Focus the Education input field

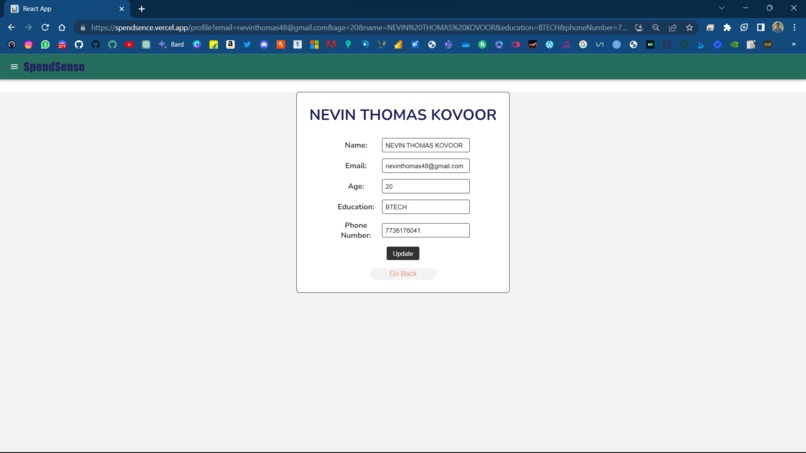[425, 207]
